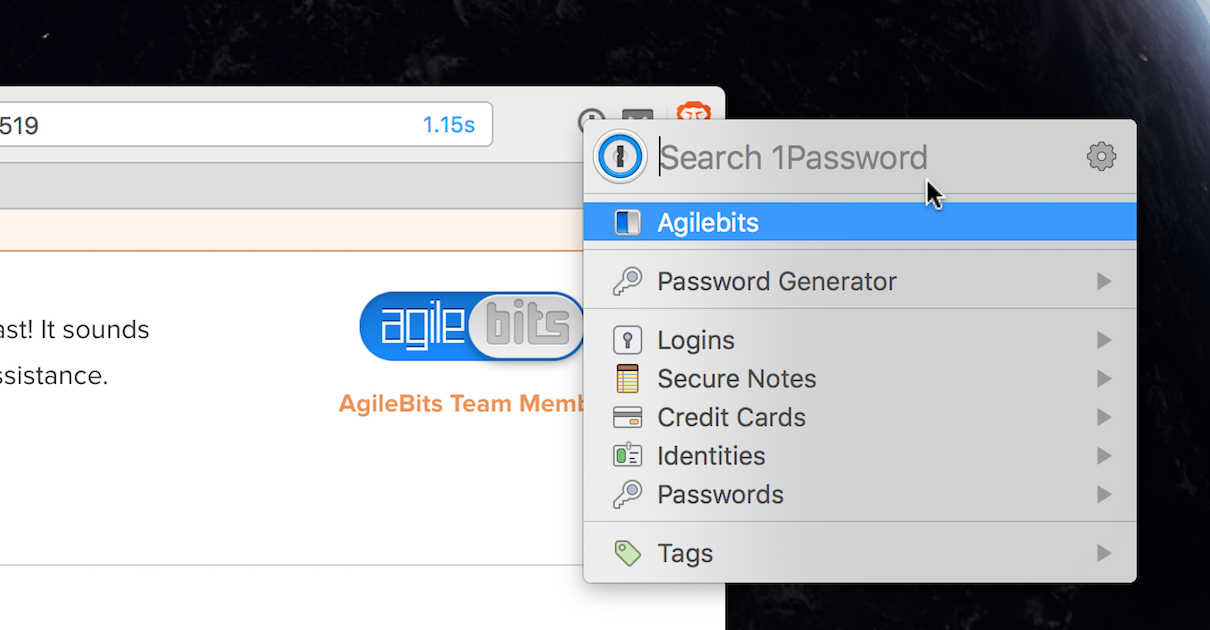This screenshot has height=630, width=1210.
Task: Click the Password Generator key icon
Action: (627, 281)
